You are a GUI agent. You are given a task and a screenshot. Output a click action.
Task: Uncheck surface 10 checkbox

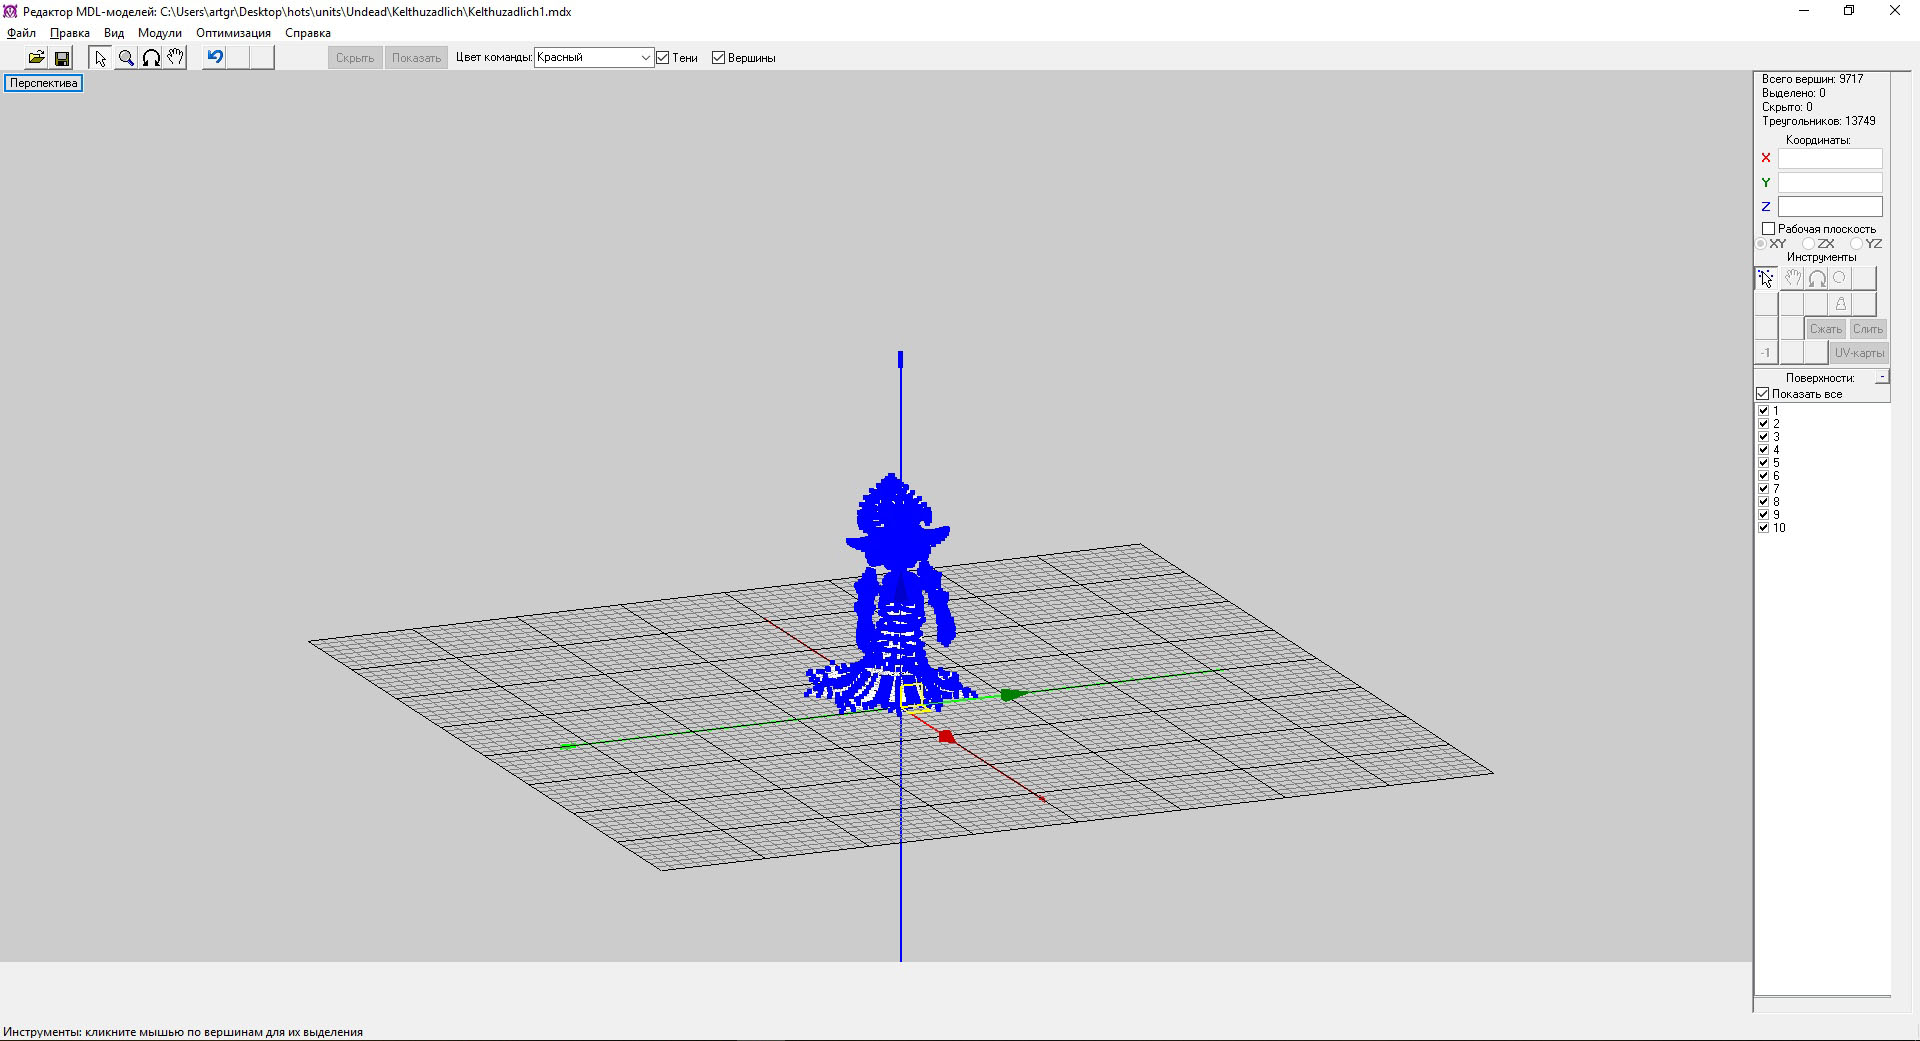(1764, 528)
